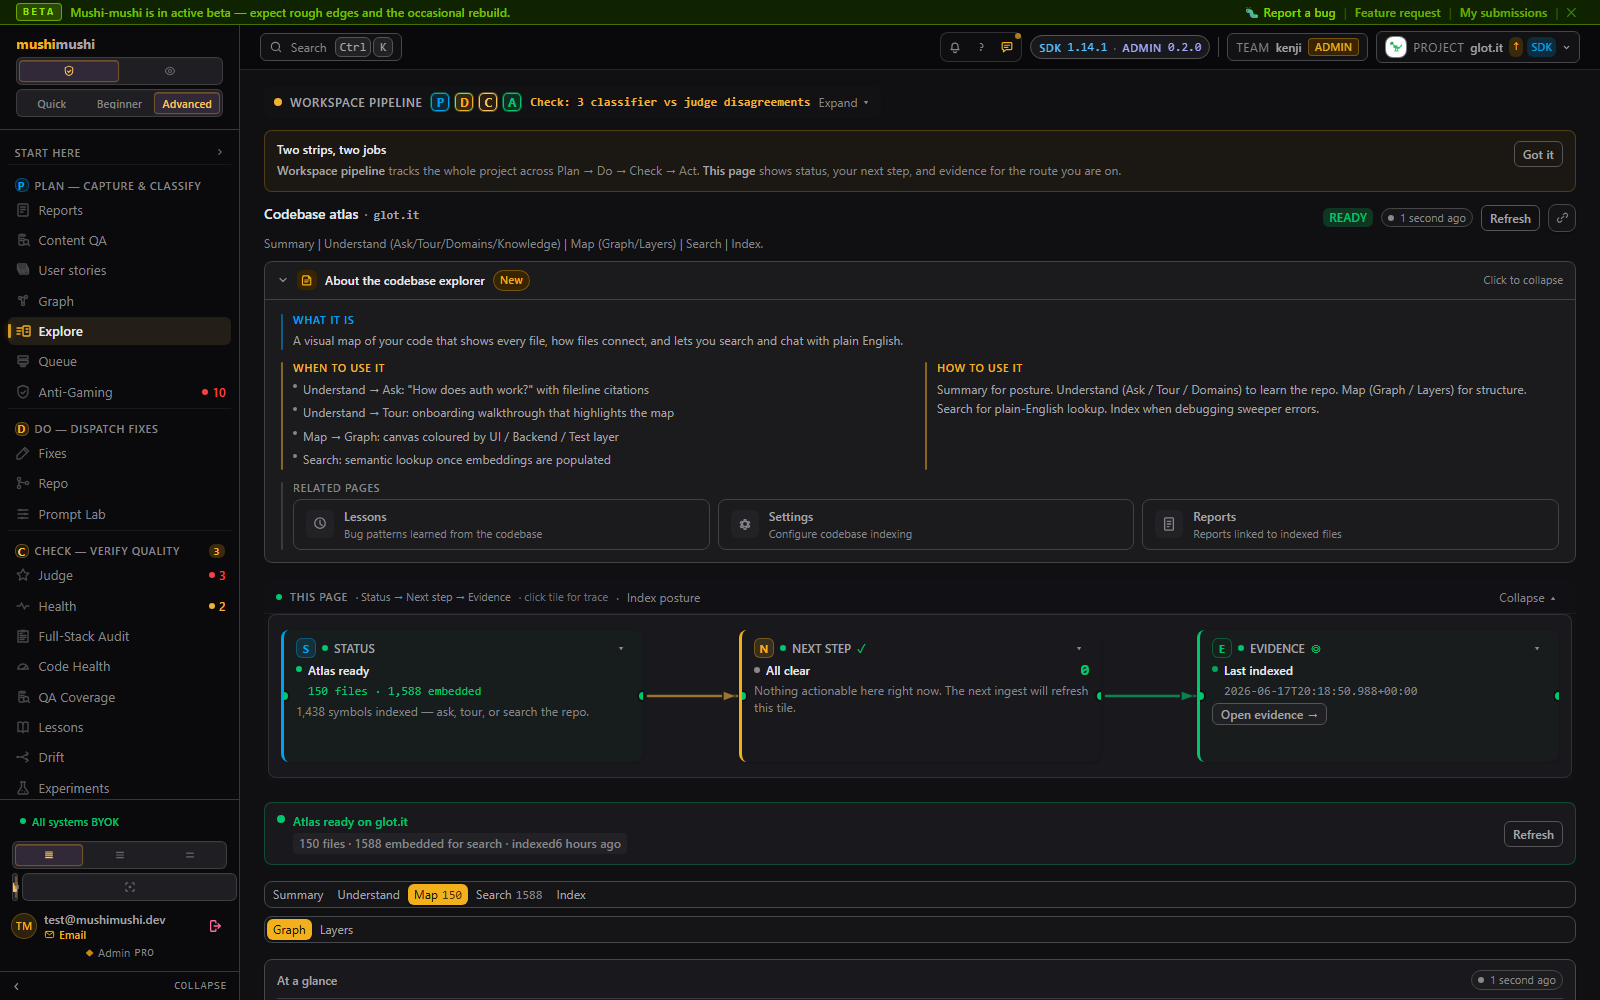1600x1000 pixels.
Task: Click the focus mode frame icon
Action: tap(130, 887)
